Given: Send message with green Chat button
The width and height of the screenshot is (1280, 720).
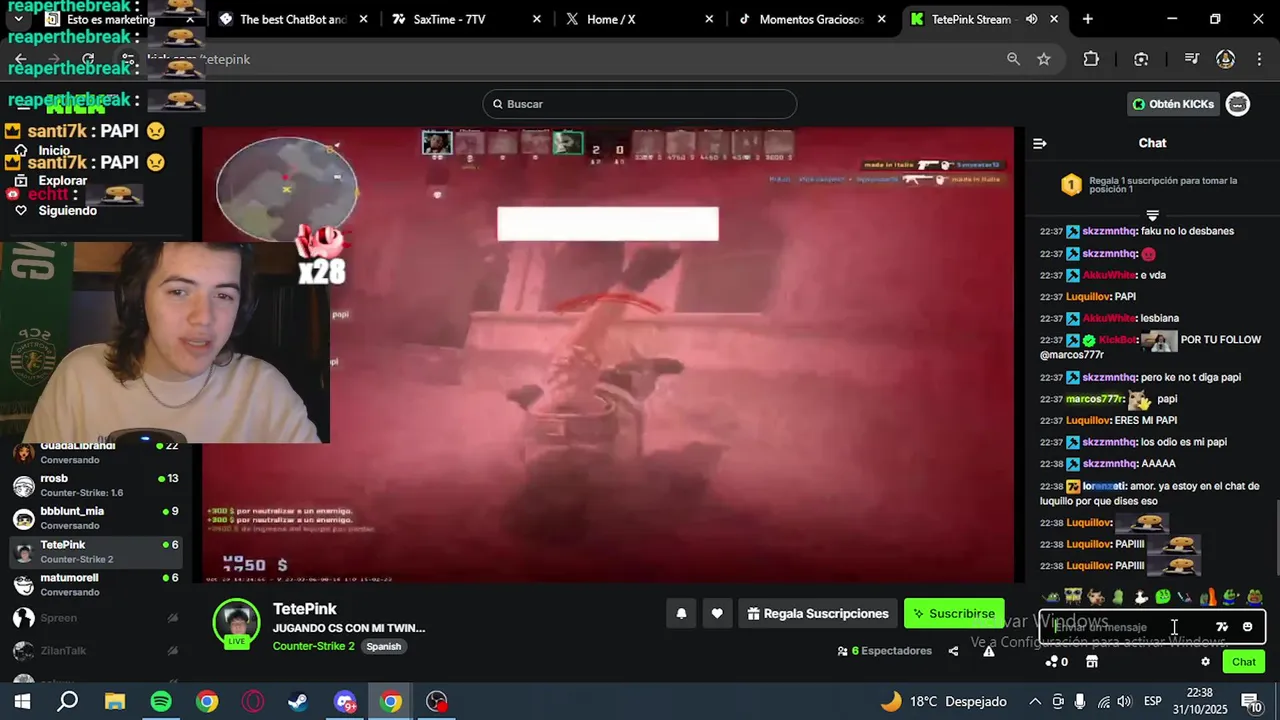Looking at the screenshot, I should 1244,662.
